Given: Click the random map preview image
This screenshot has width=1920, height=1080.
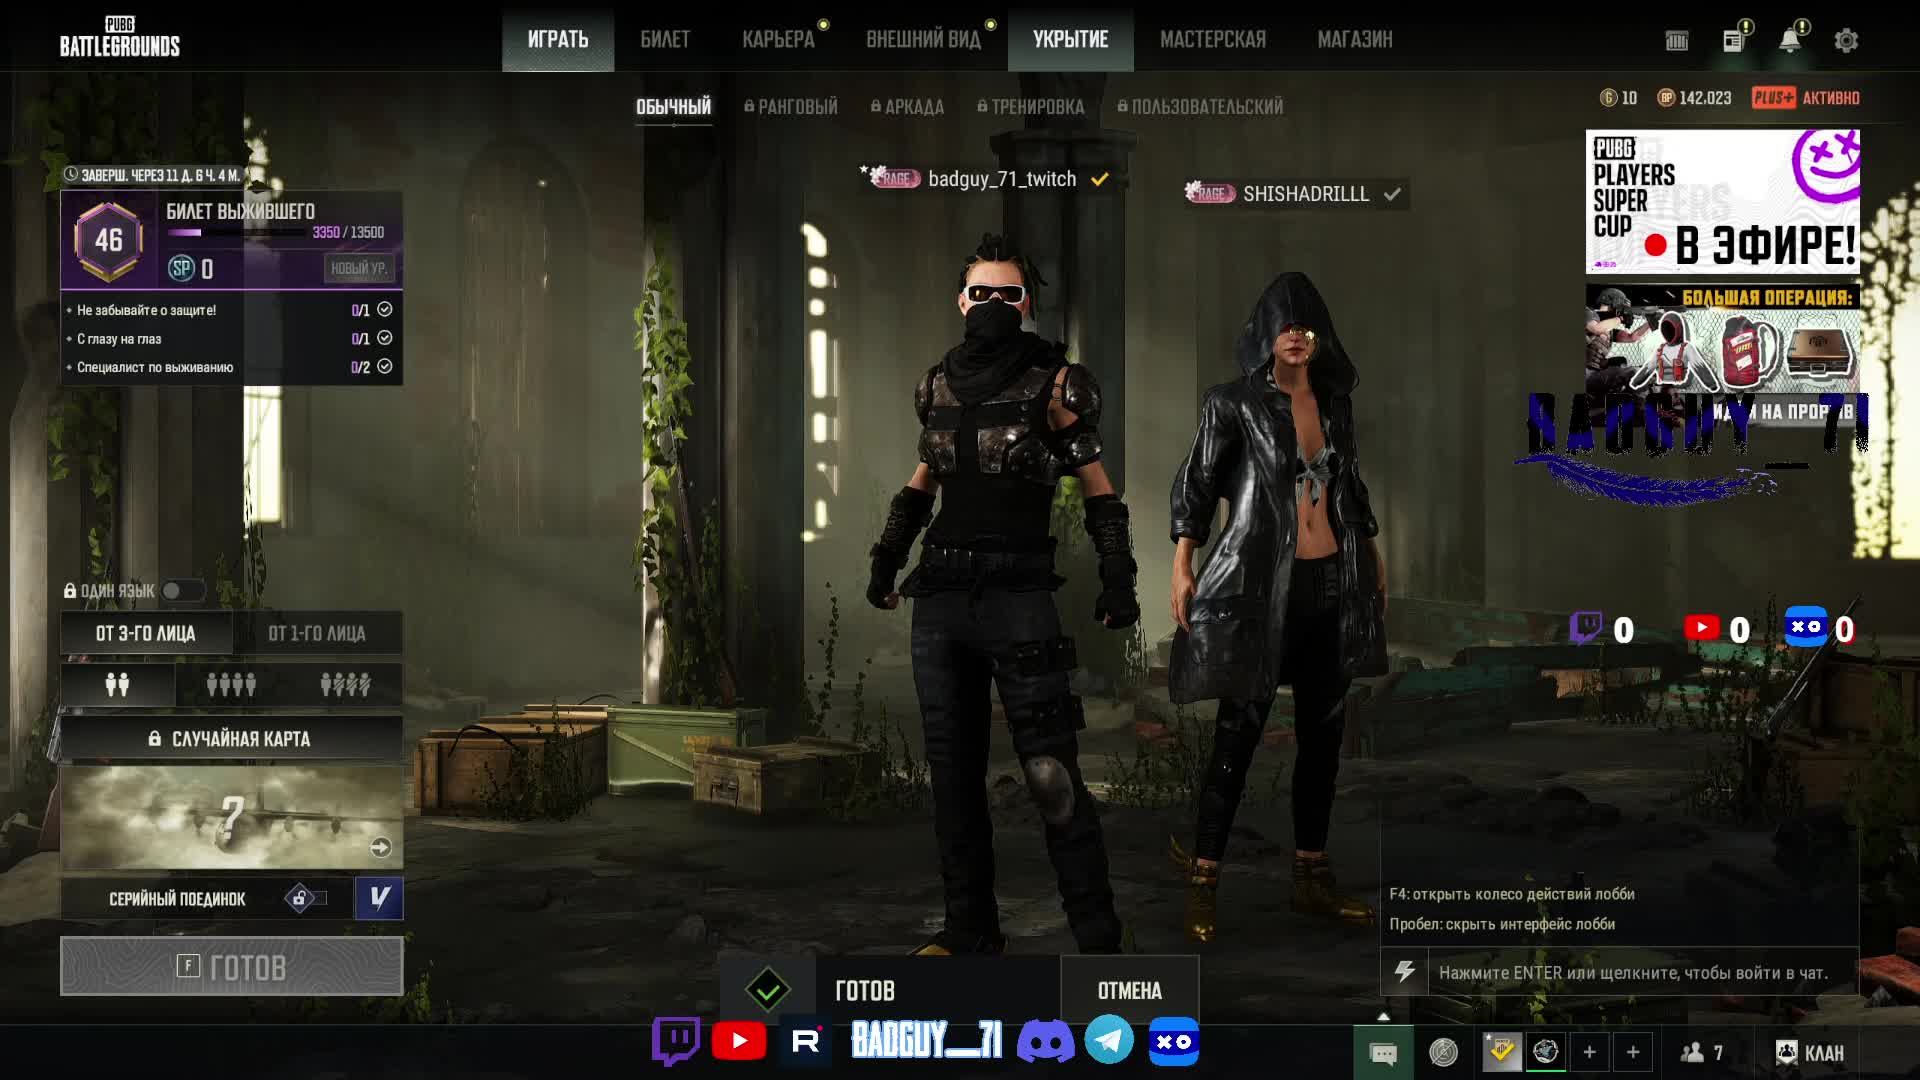Looking at the screenshot, I should coord(232,817).
